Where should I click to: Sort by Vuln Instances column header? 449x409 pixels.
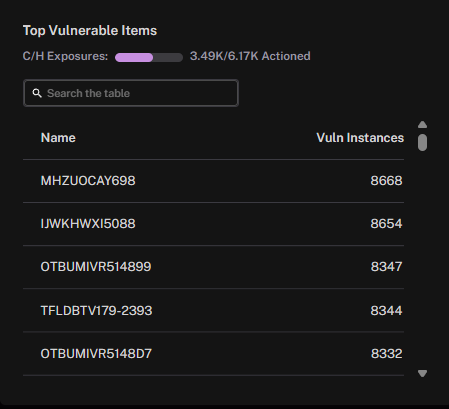pos(360,138)
